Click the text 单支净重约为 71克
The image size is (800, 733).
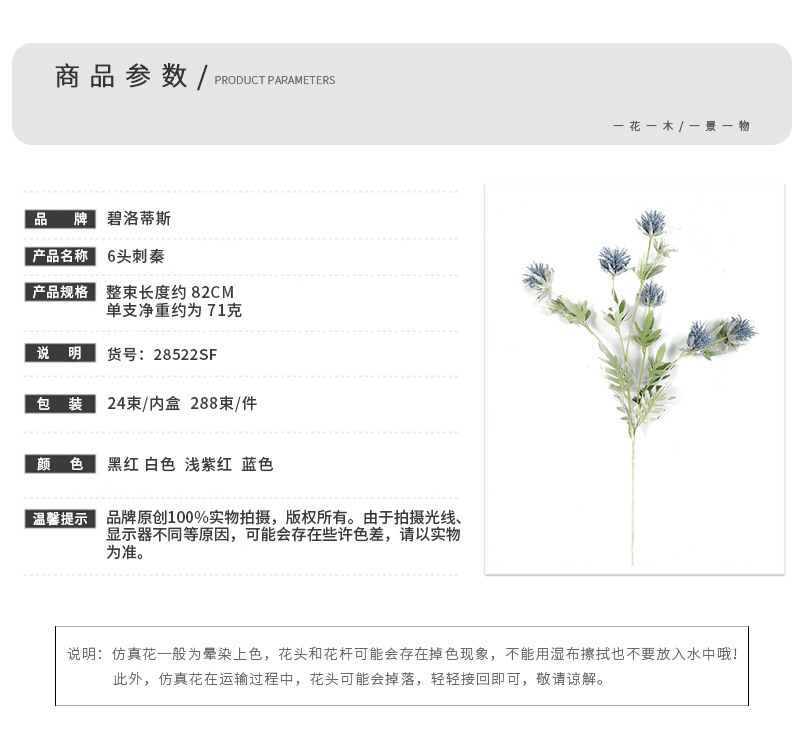click(x=174, y=310)
